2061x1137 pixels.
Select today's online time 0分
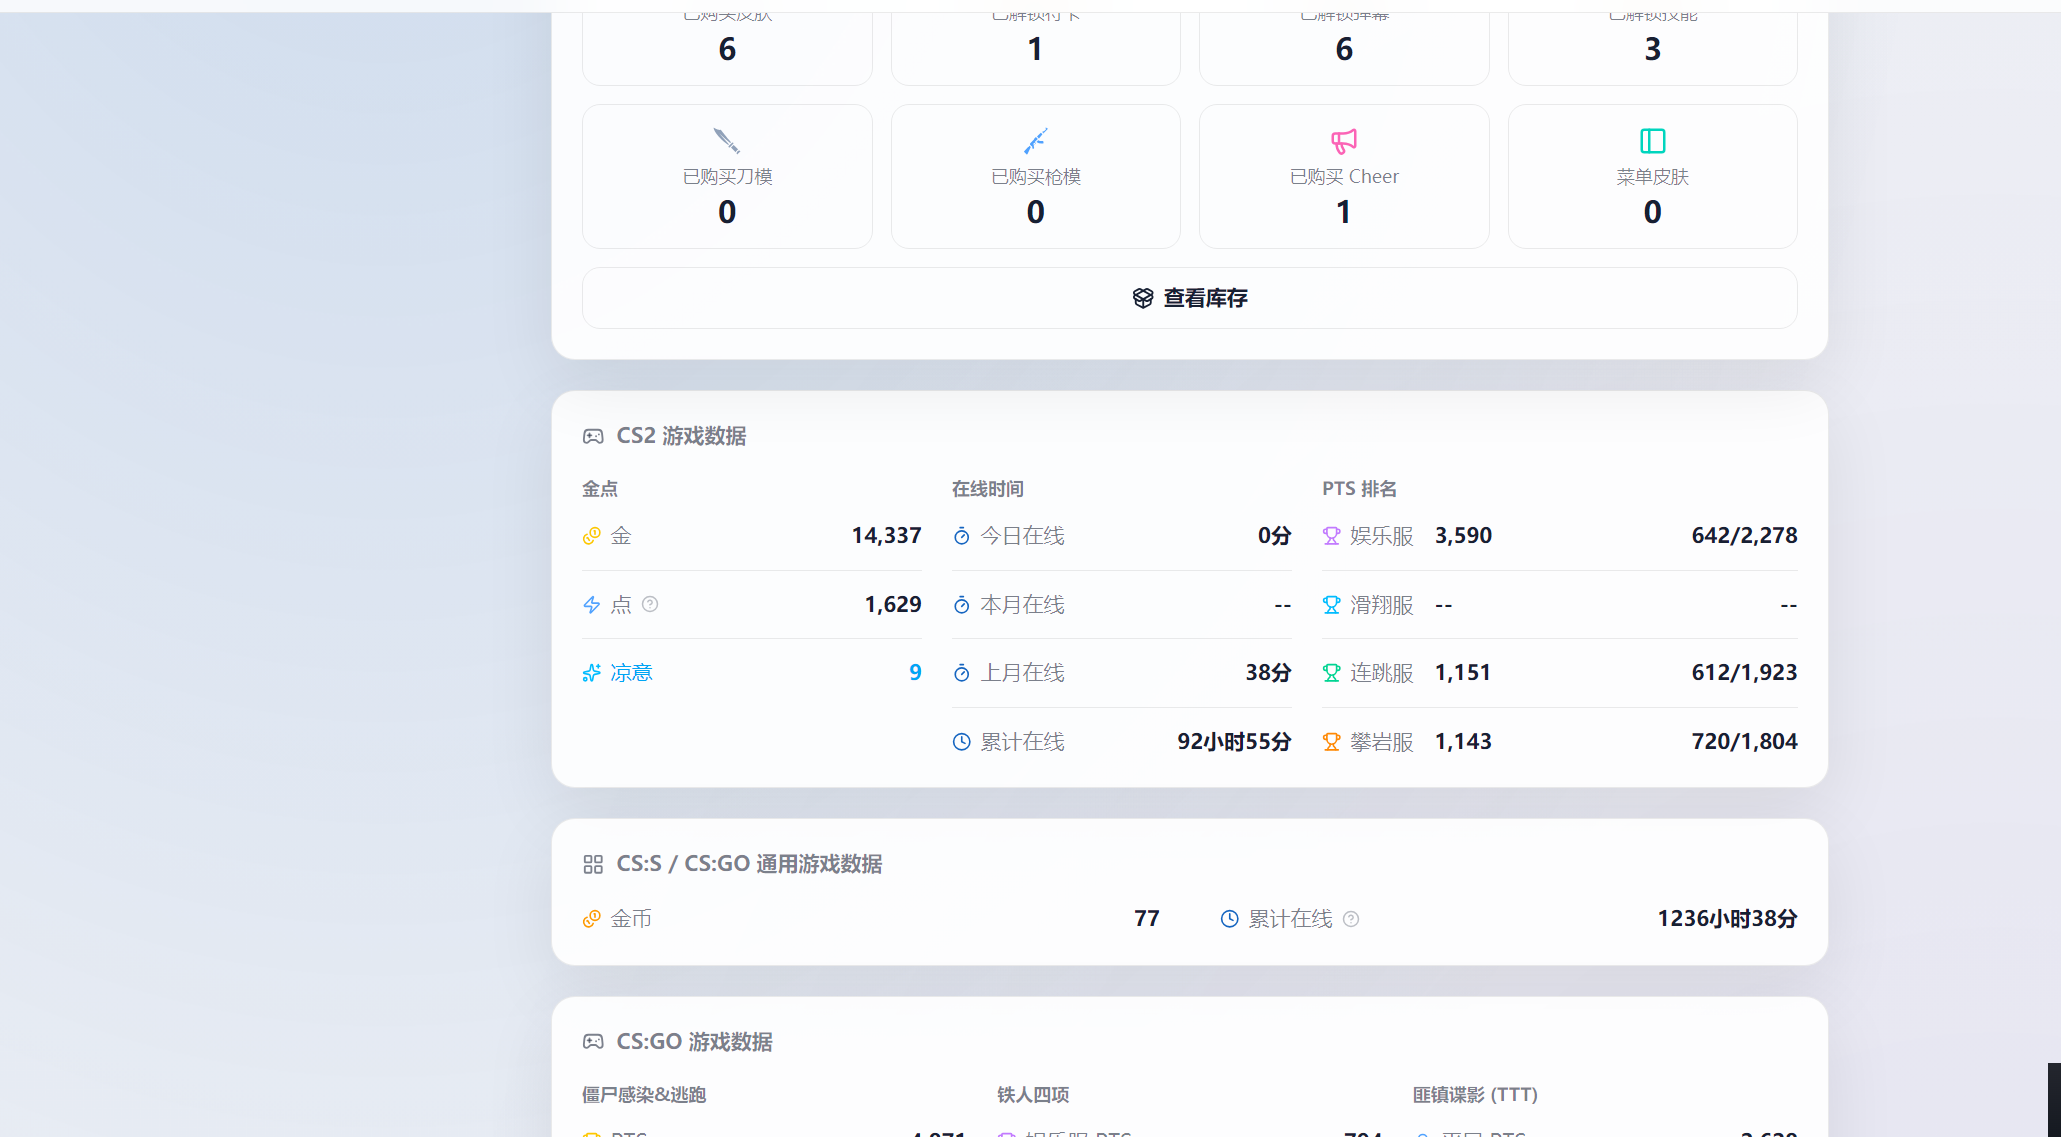click(1274, 536)
